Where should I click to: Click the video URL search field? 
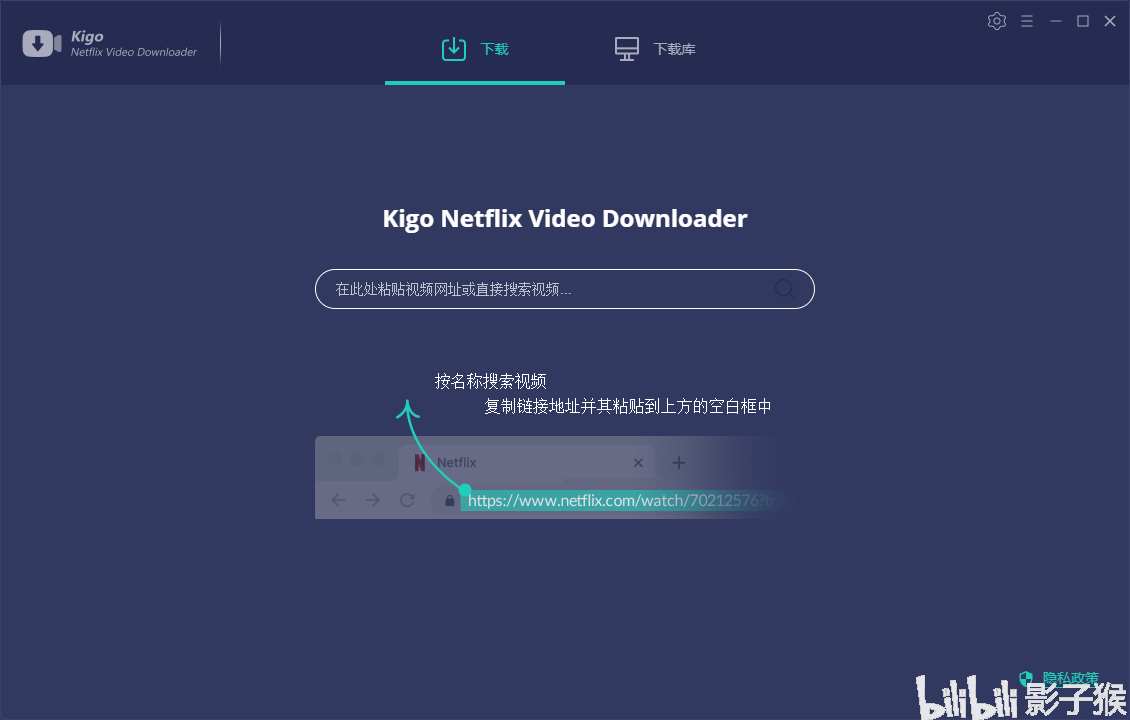point(564,289)
